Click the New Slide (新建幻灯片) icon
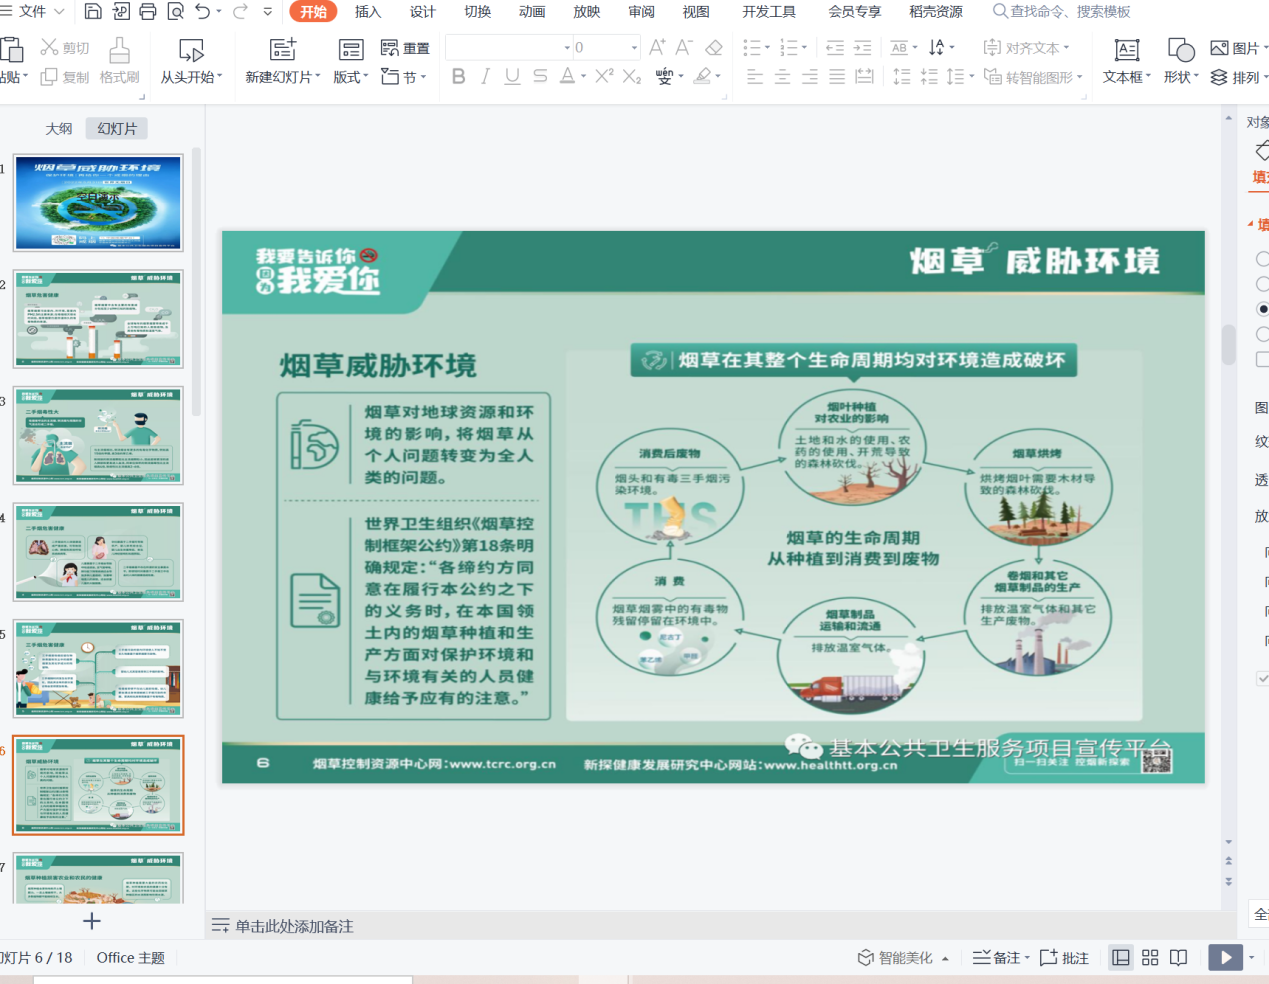Screen dimensions: 1269x984 click(x=283, y=50)
